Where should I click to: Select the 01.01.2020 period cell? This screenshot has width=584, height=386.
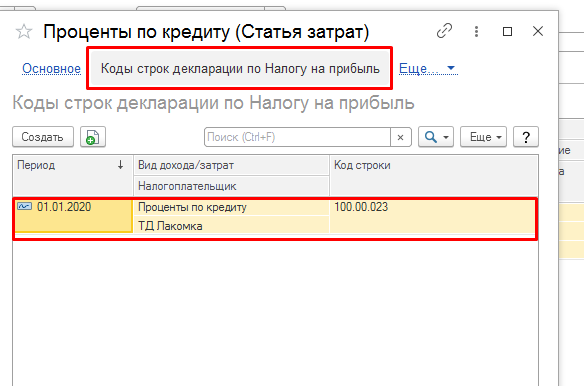(x=73, y=216)
